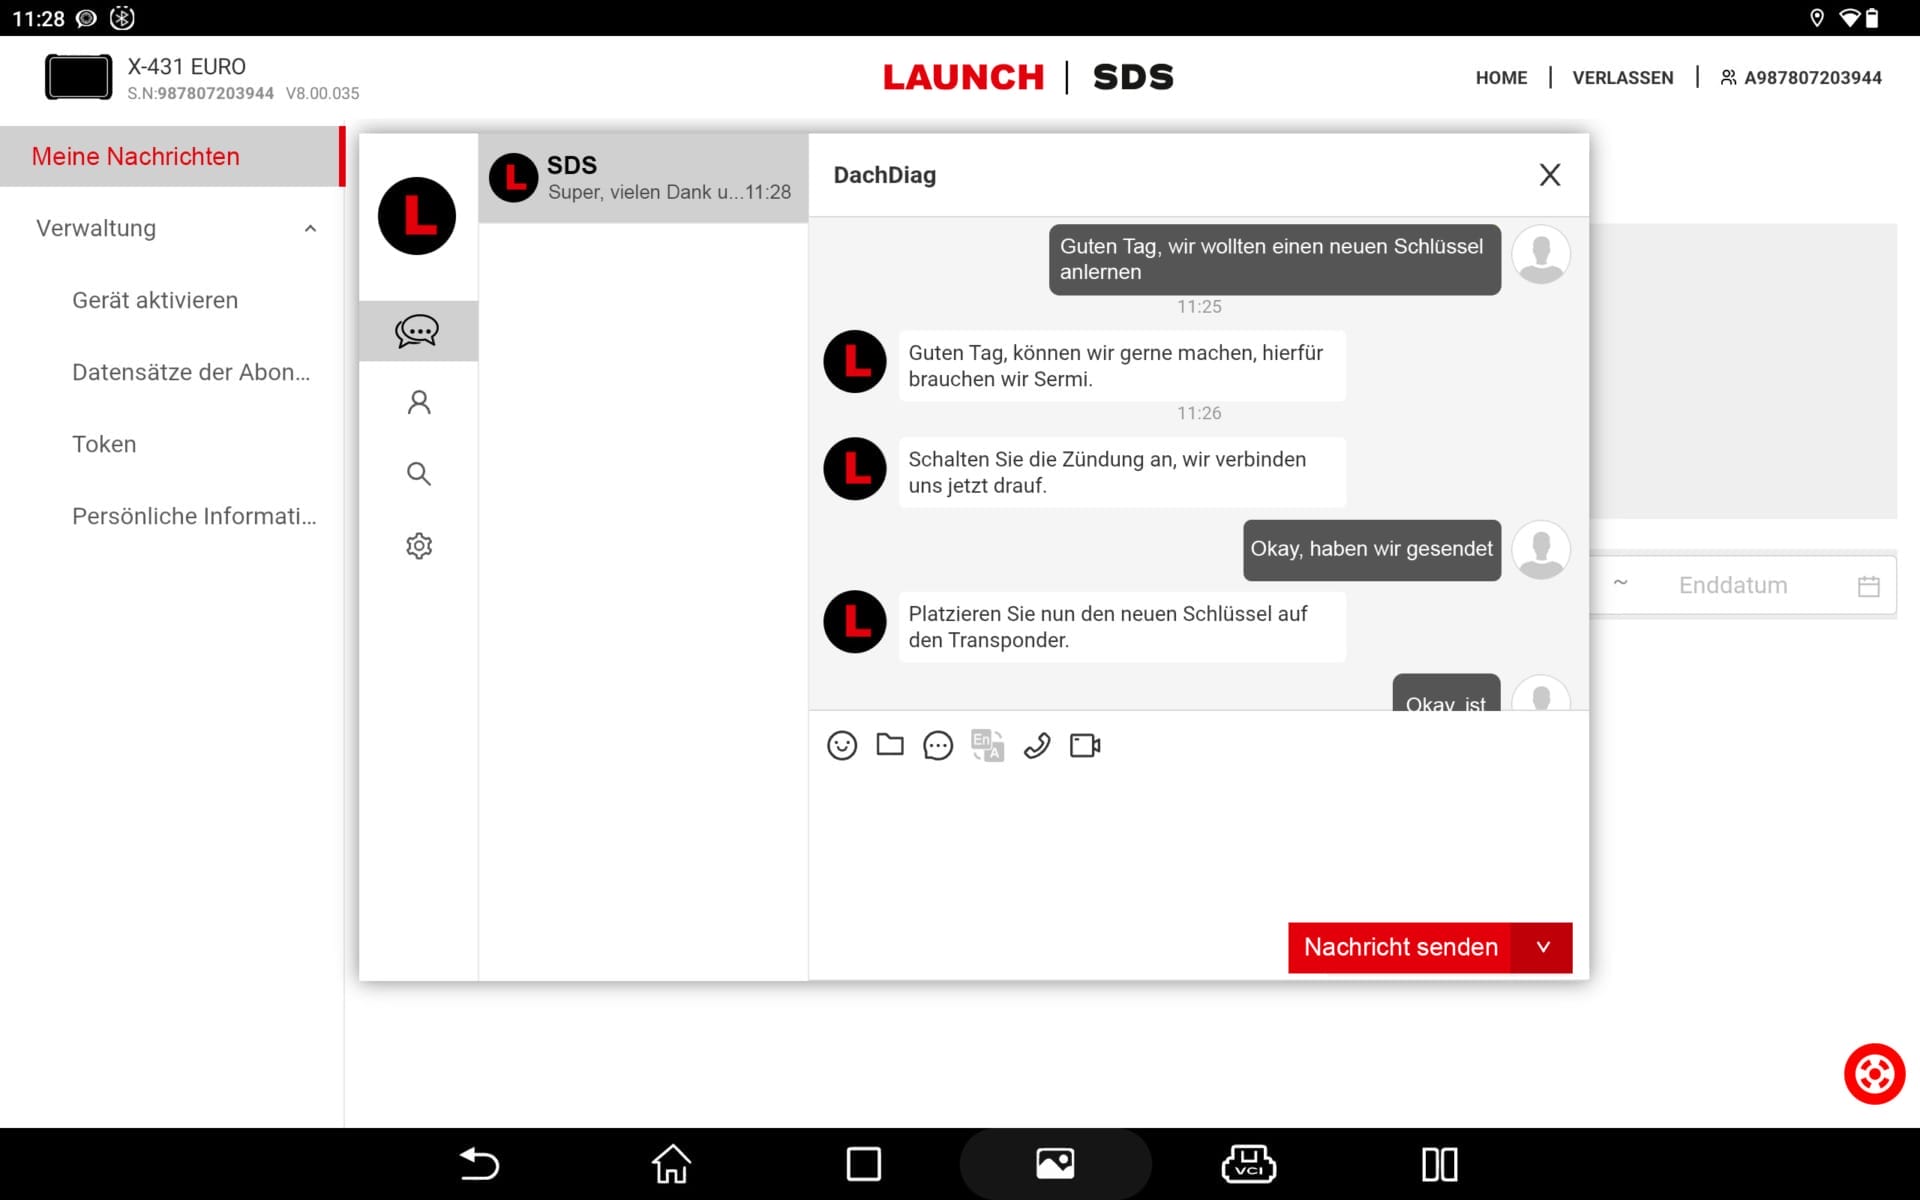The image size is (1920, 1200).
Task: Click message 'Okay, haben wir gesendet'
Action: 1371,549
